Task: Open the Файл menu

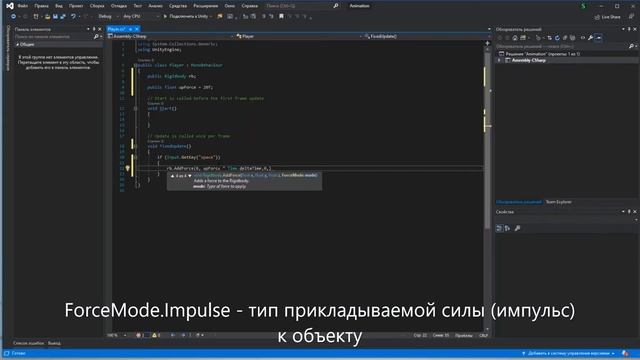Action: (22, 6)
